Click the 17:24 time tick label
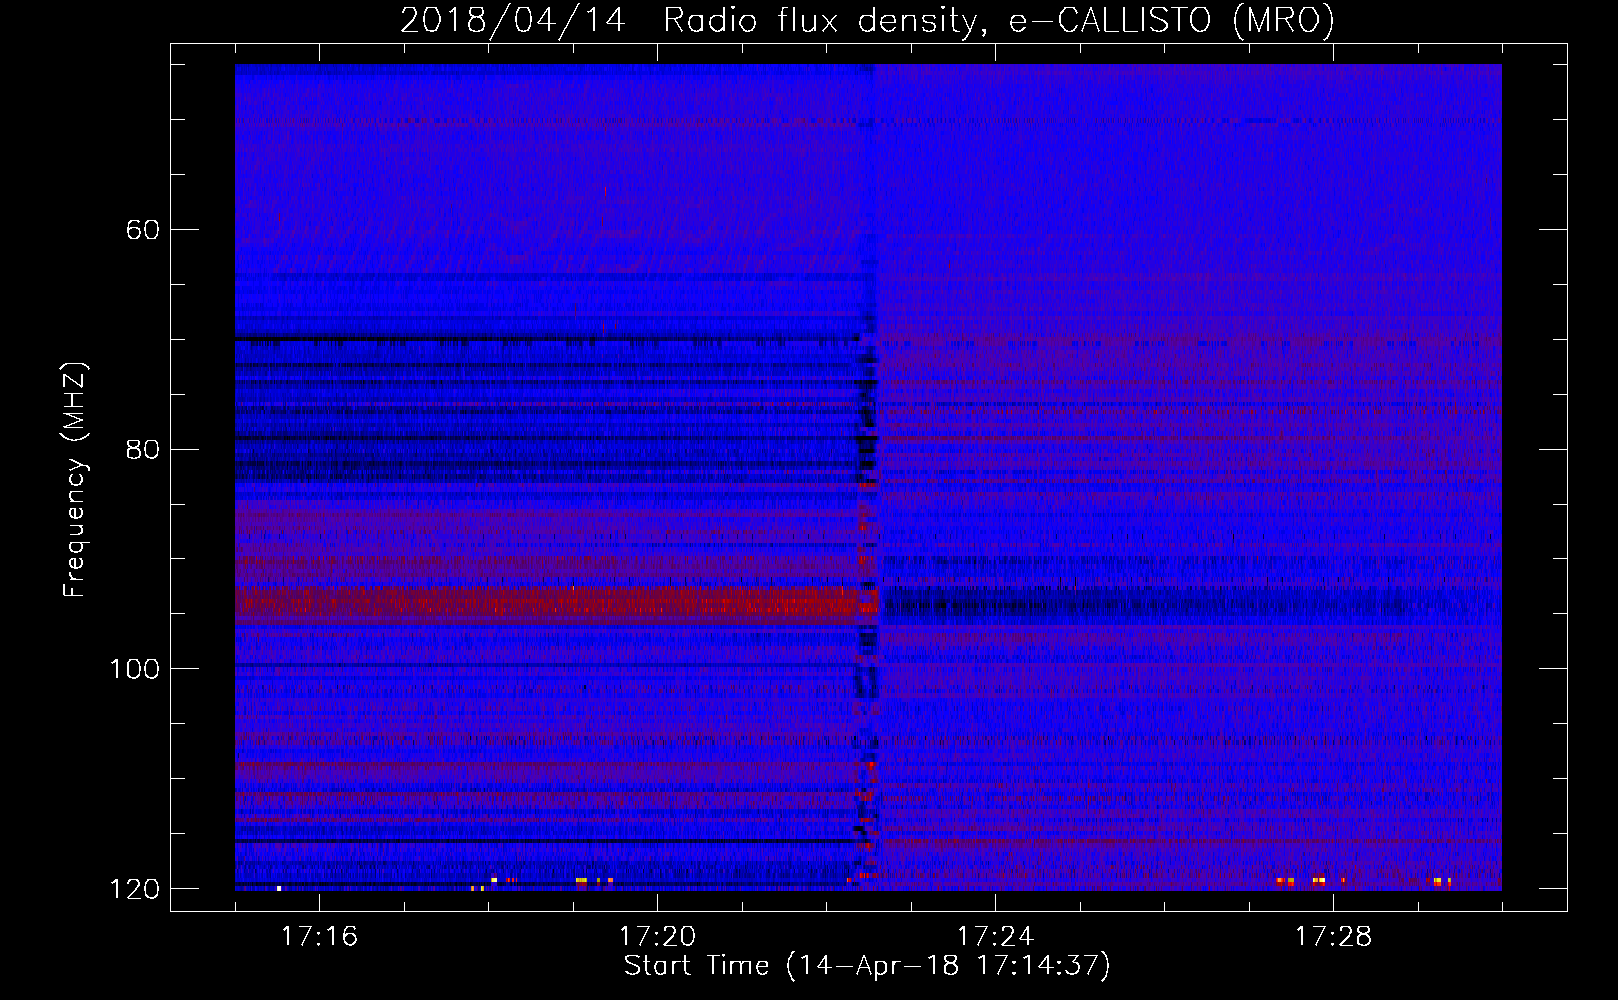 [995, 937]
